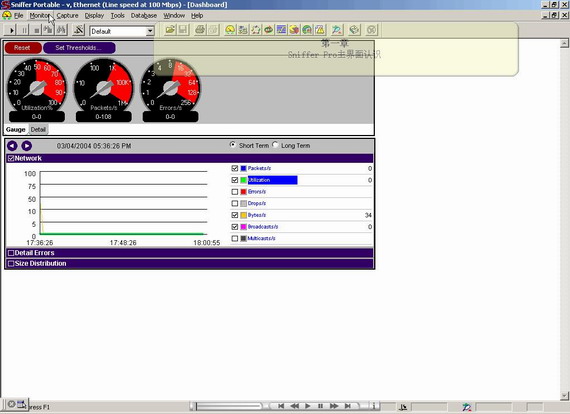Open the Dashboard gauge icon in toolbar
Image resolution: width=570 pixels, height=414 pixels.
tap(230, 30)
